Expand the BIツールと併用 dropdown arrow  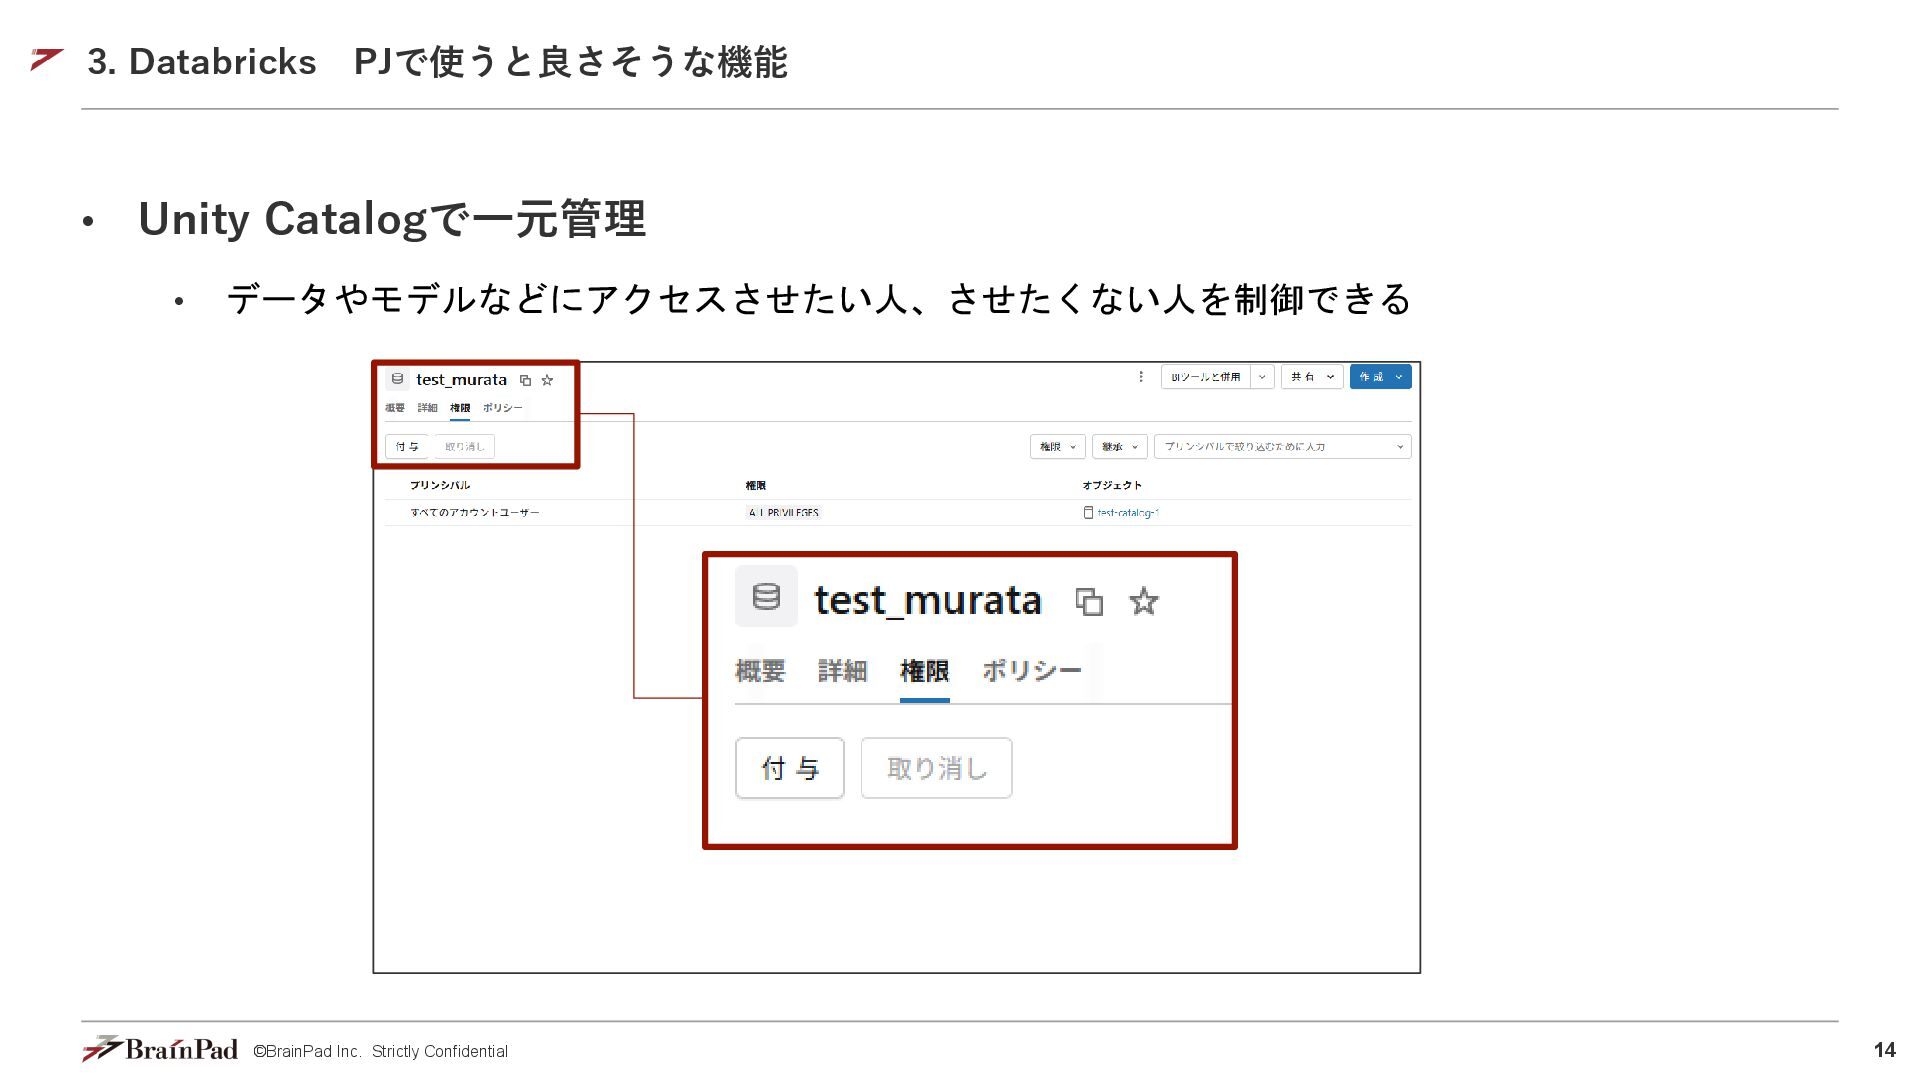[1262, 377]
